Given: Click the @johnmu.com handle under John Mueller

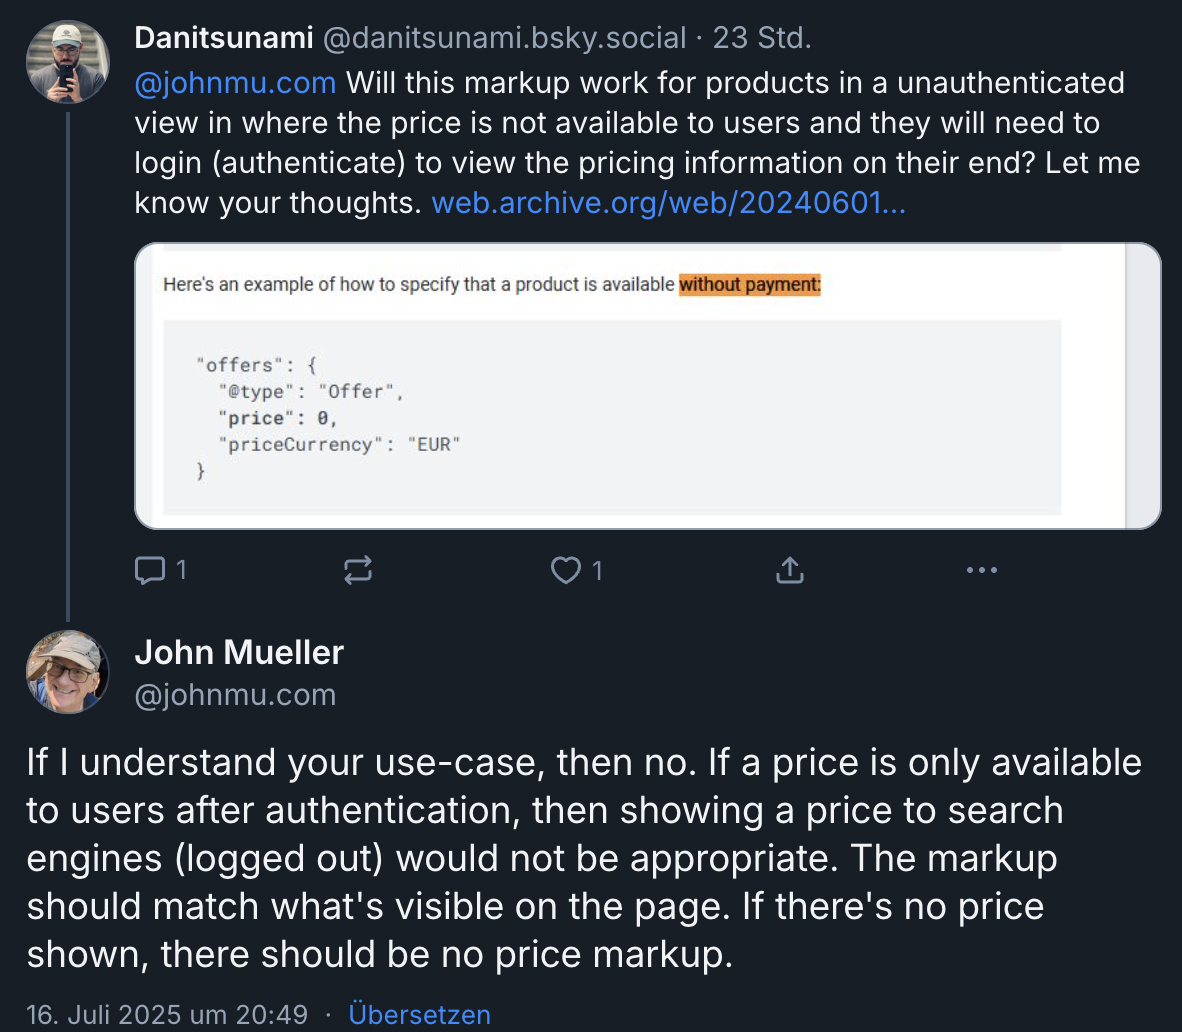Looking at the screenshot, I should [235, 695].
